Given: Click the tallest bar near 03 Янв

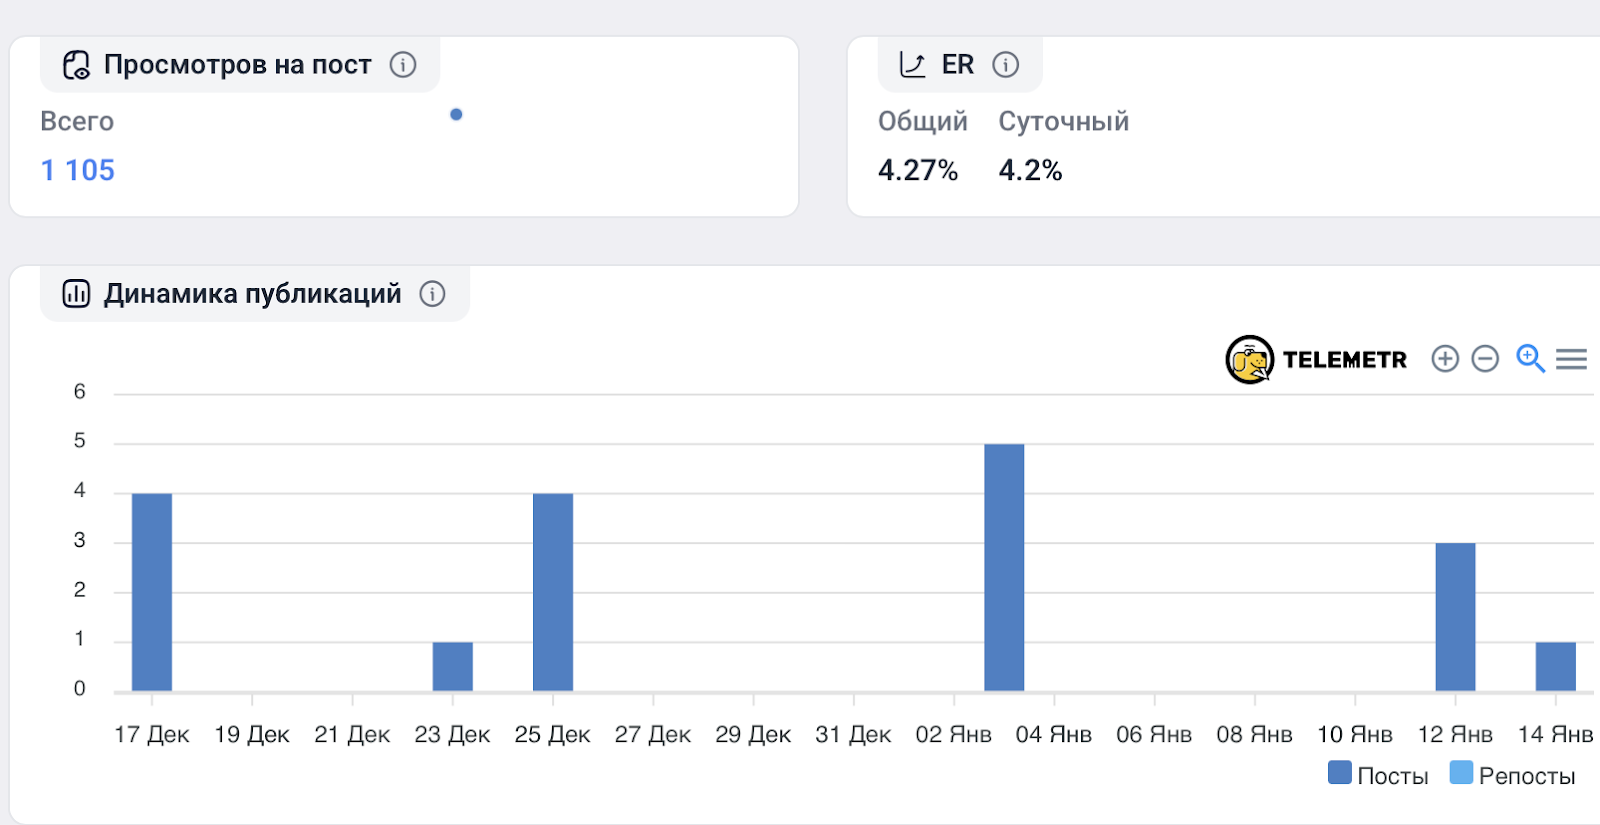Looking at the screenshot, I should pyautogui.click(x=1004, y=567).
